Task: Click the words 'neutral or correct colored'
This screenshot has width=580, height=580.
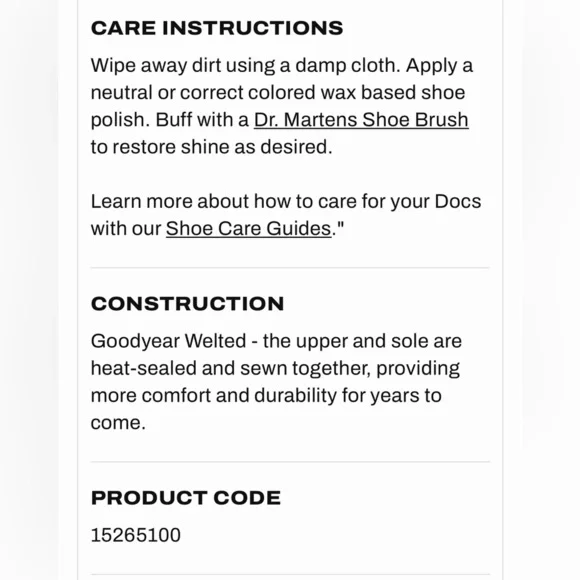Action: (x=203, y=92)
